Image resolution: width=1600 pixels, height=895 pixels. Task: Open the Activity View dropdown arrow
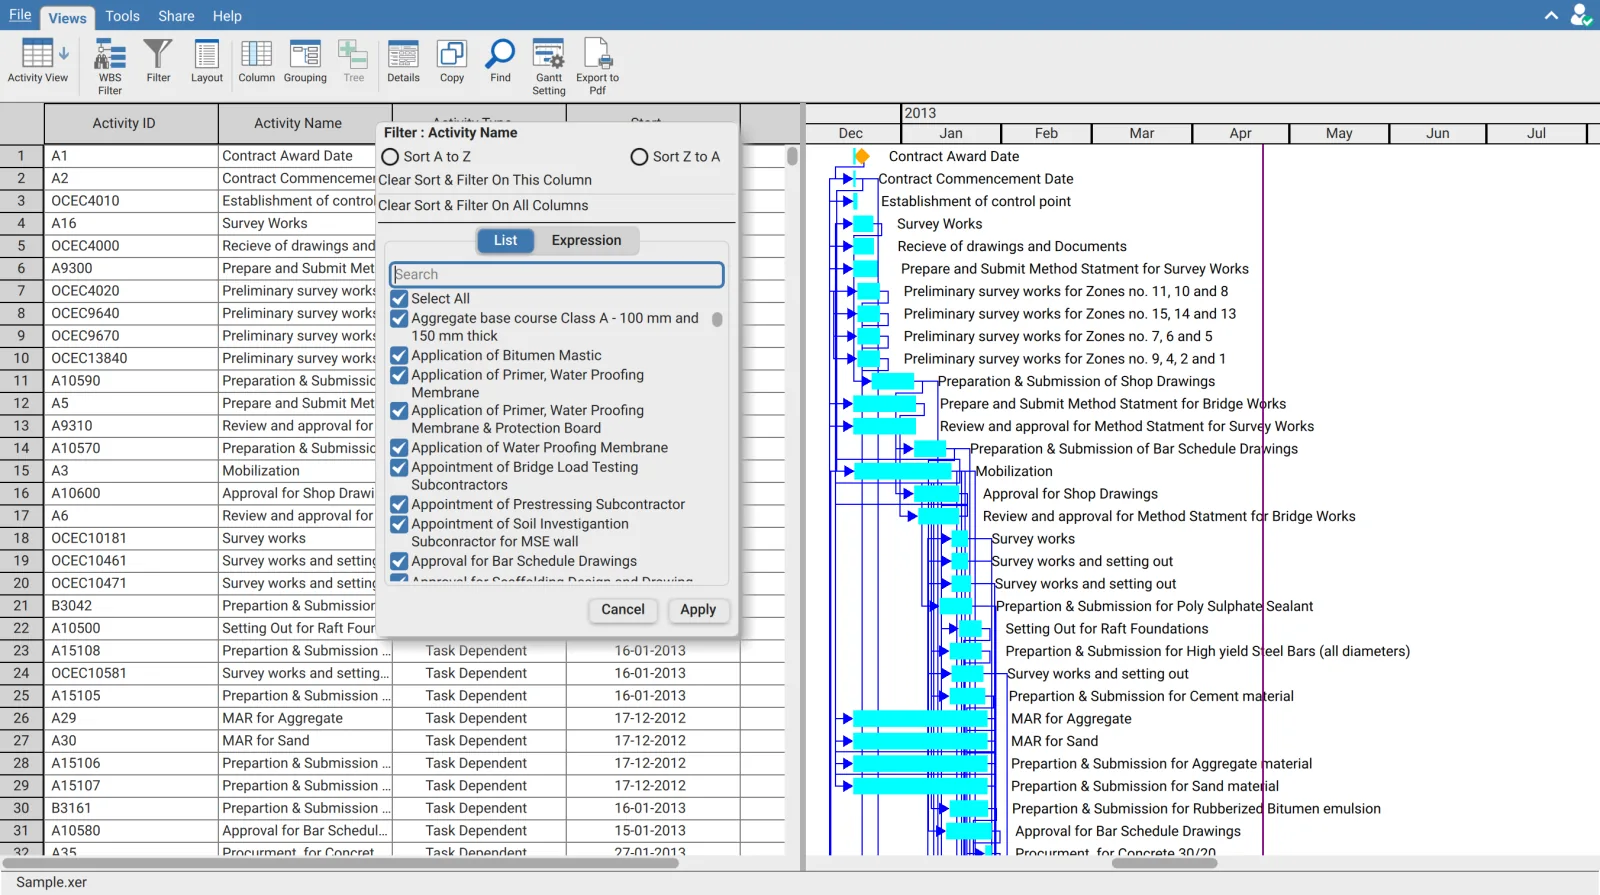[64, 54]
